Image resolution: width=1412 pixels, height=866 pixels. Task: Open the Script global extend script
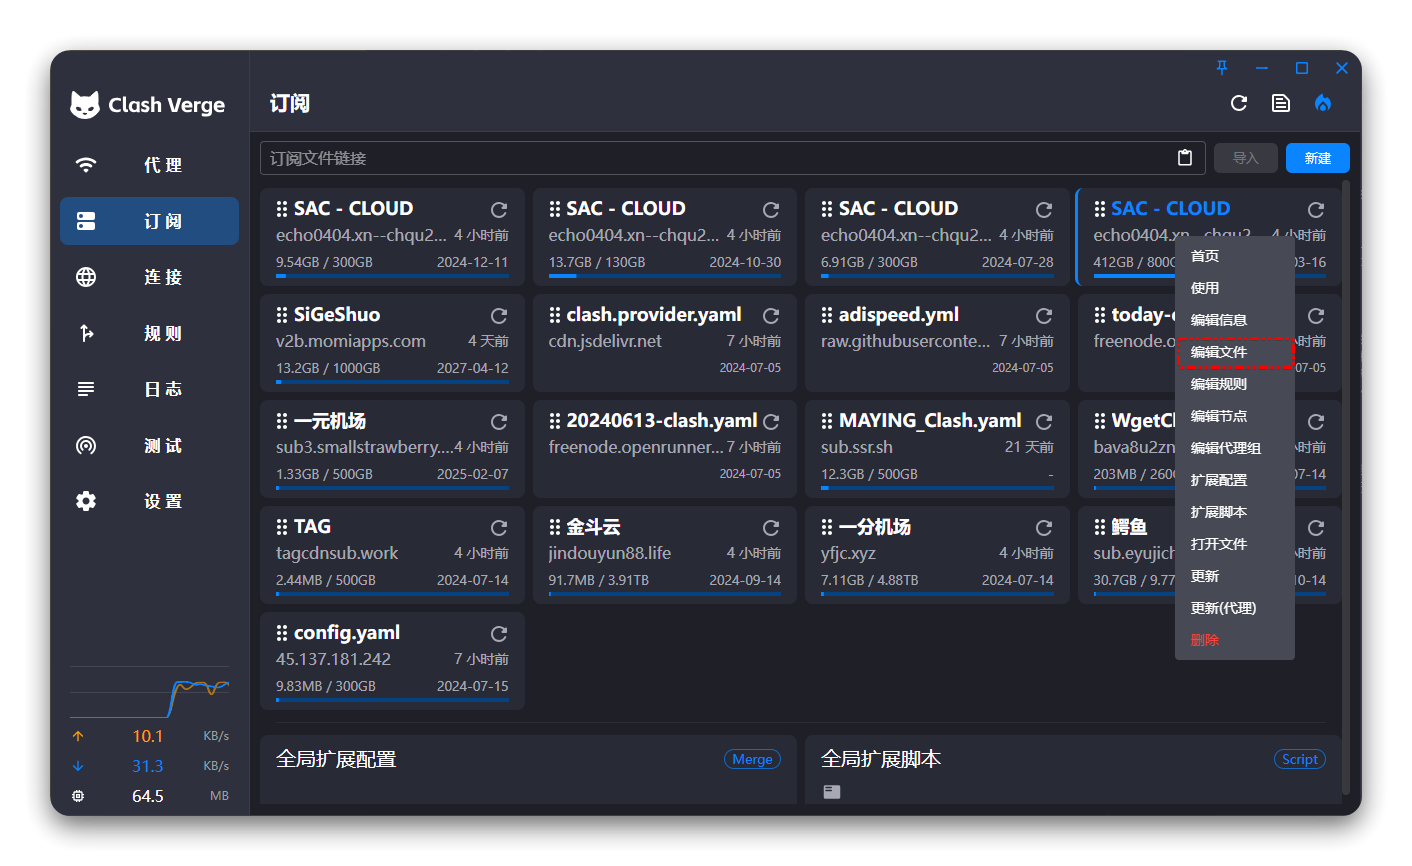pos(1299,759)
